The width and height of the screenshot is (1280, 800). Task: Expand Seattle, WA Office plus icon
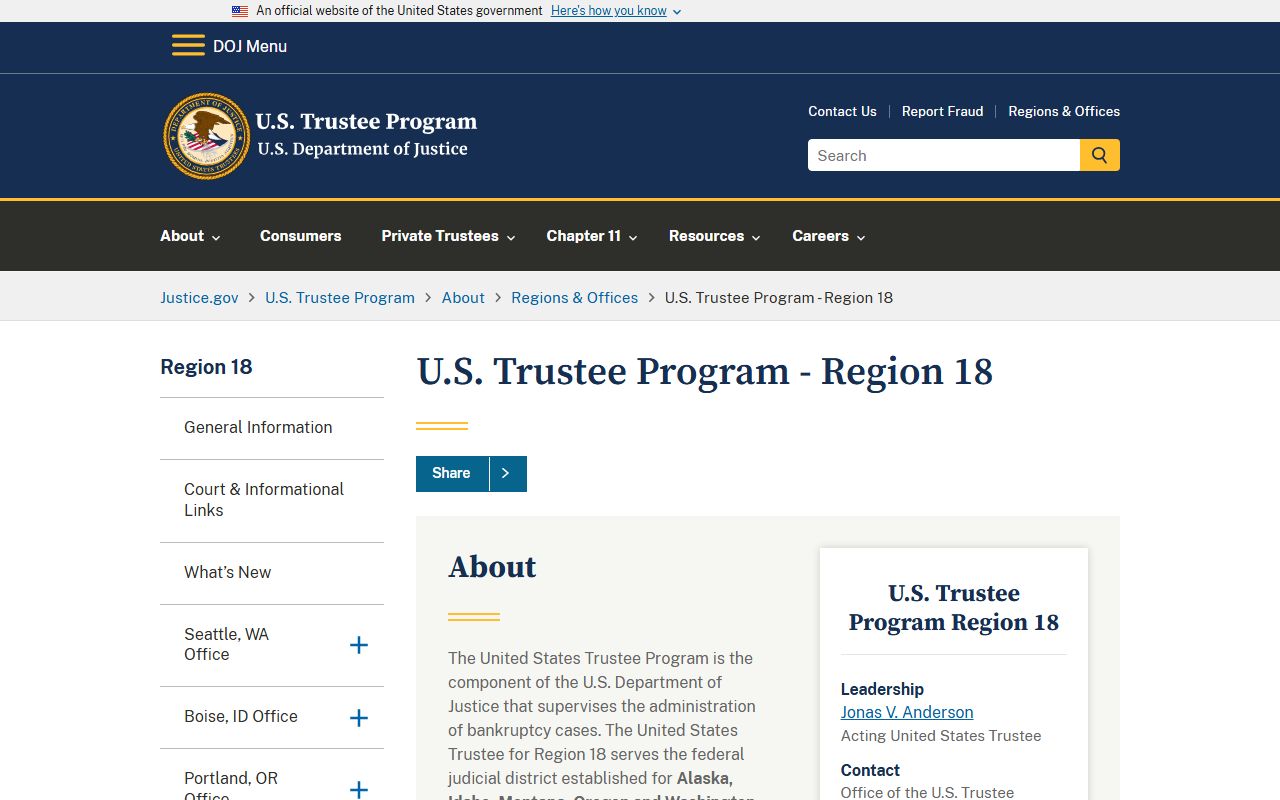[x=359, y=645]
